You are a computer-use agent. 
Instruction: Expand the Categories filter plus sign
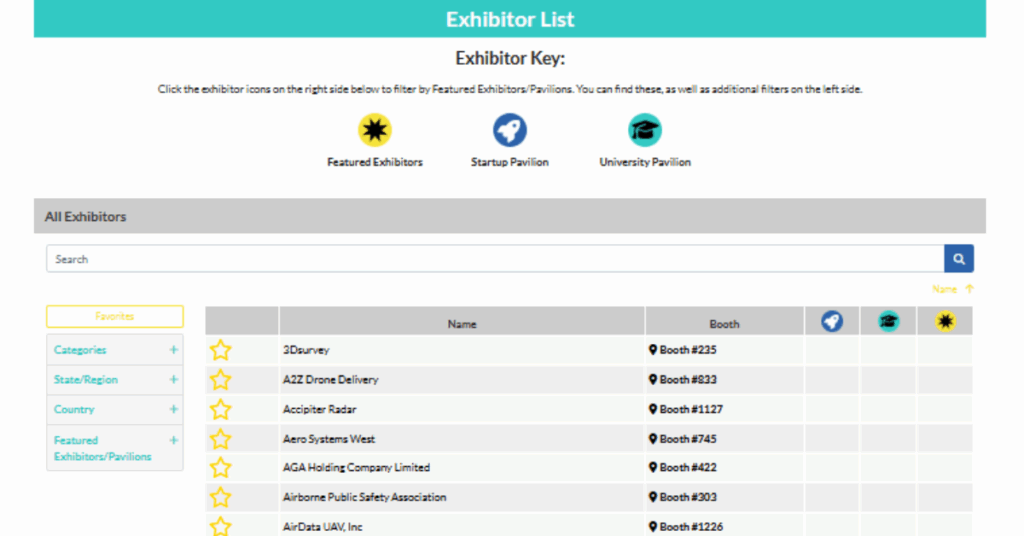coord(174,350)
